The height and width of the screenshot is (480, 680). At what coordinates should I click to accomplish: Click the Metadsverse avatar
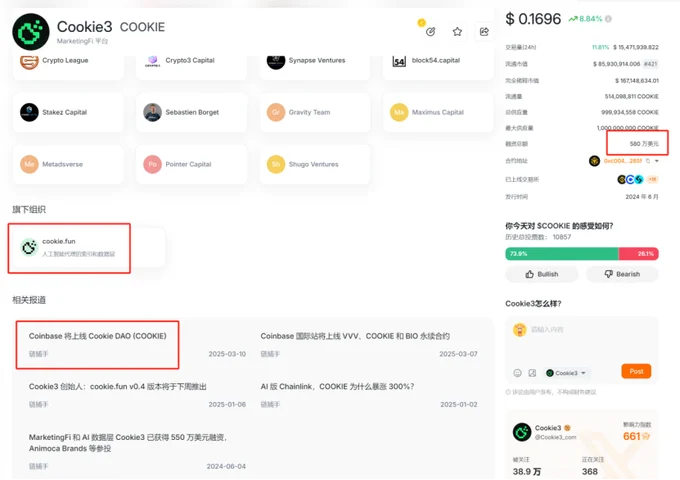pyautogui.click(x=29, y=164)
